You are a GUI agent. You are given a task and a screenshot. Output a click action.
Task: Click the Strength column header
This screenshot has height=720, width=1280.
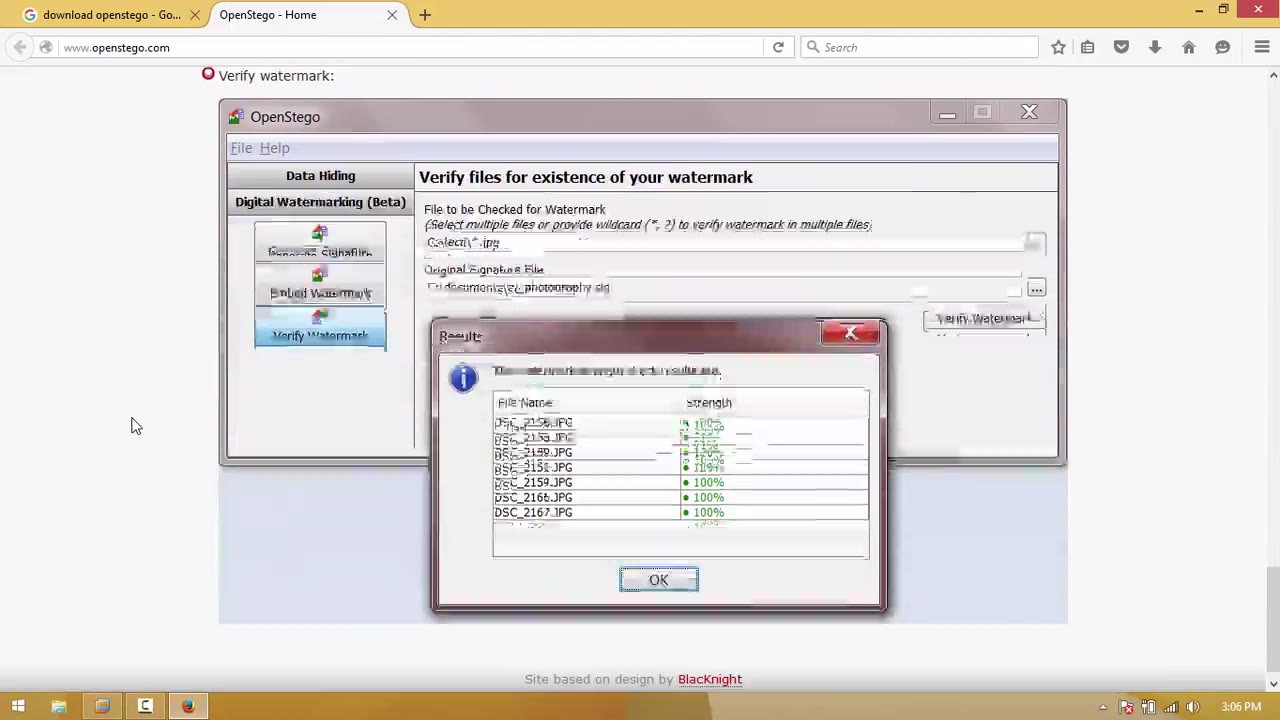(709, 403)
